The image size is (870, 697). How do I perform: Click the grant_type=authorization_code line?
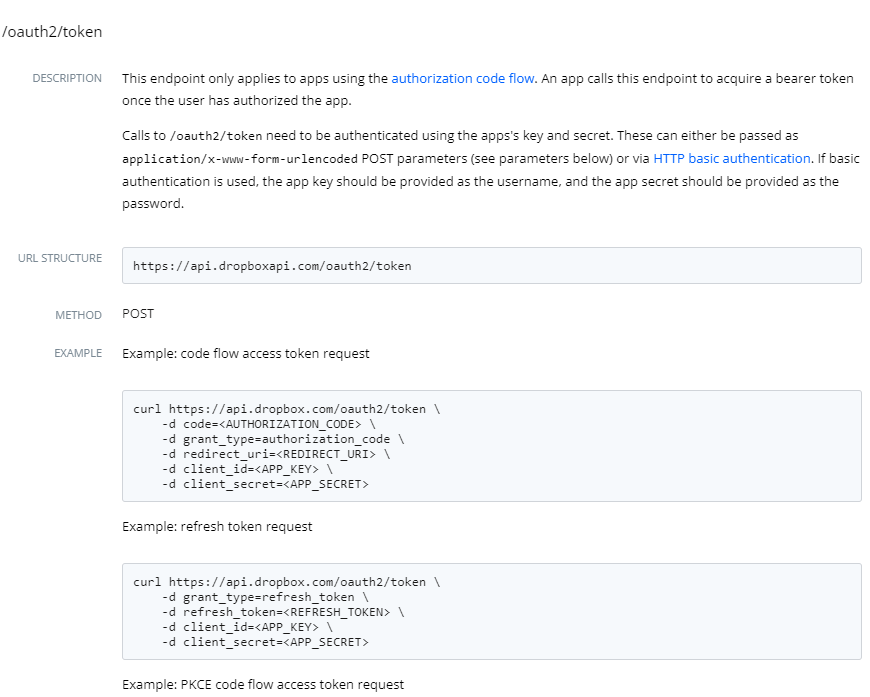[x=283, y=440]
